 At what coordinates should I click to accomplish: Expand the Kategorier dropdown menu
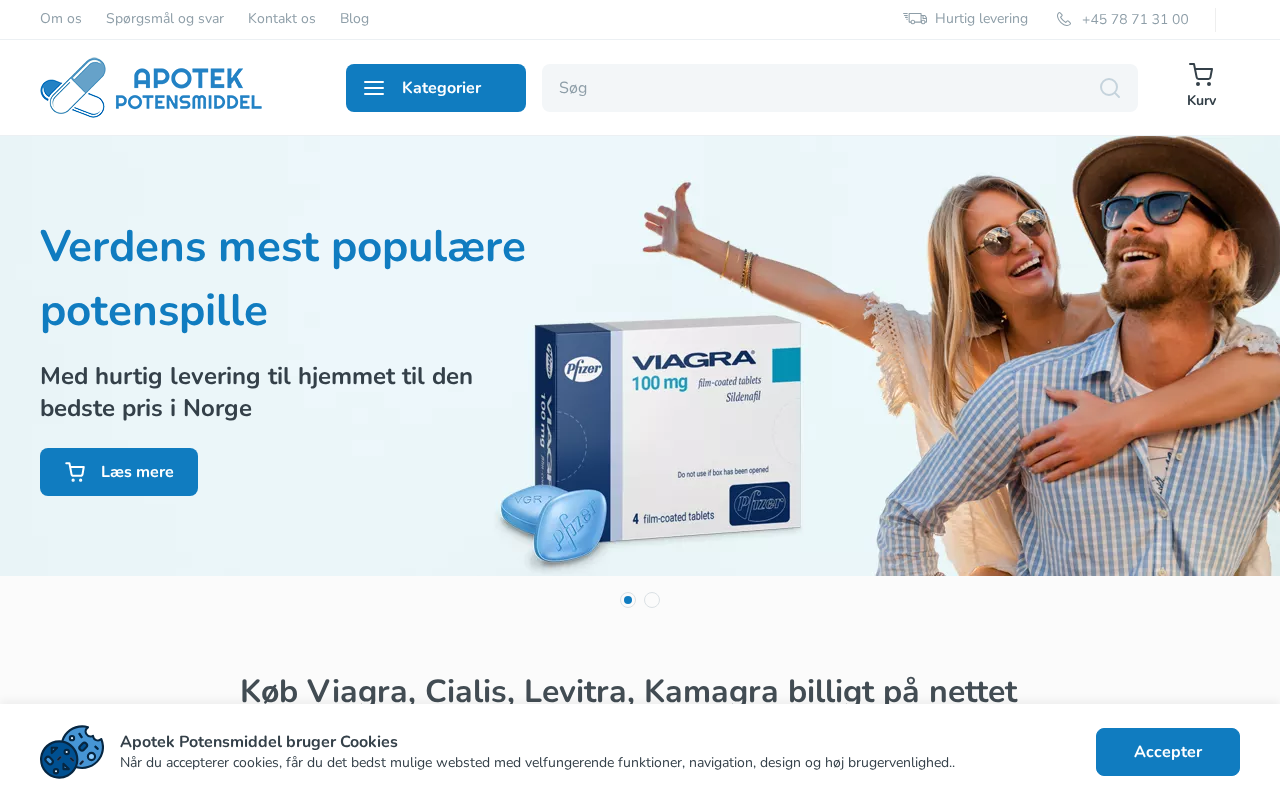coord(436,88)
